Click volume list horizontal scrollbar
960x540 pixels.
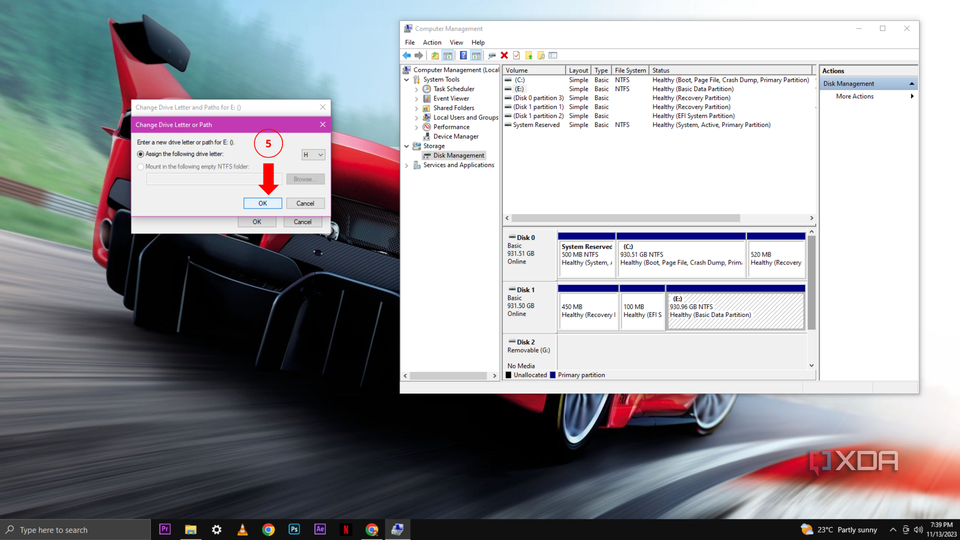coord(626,218)
